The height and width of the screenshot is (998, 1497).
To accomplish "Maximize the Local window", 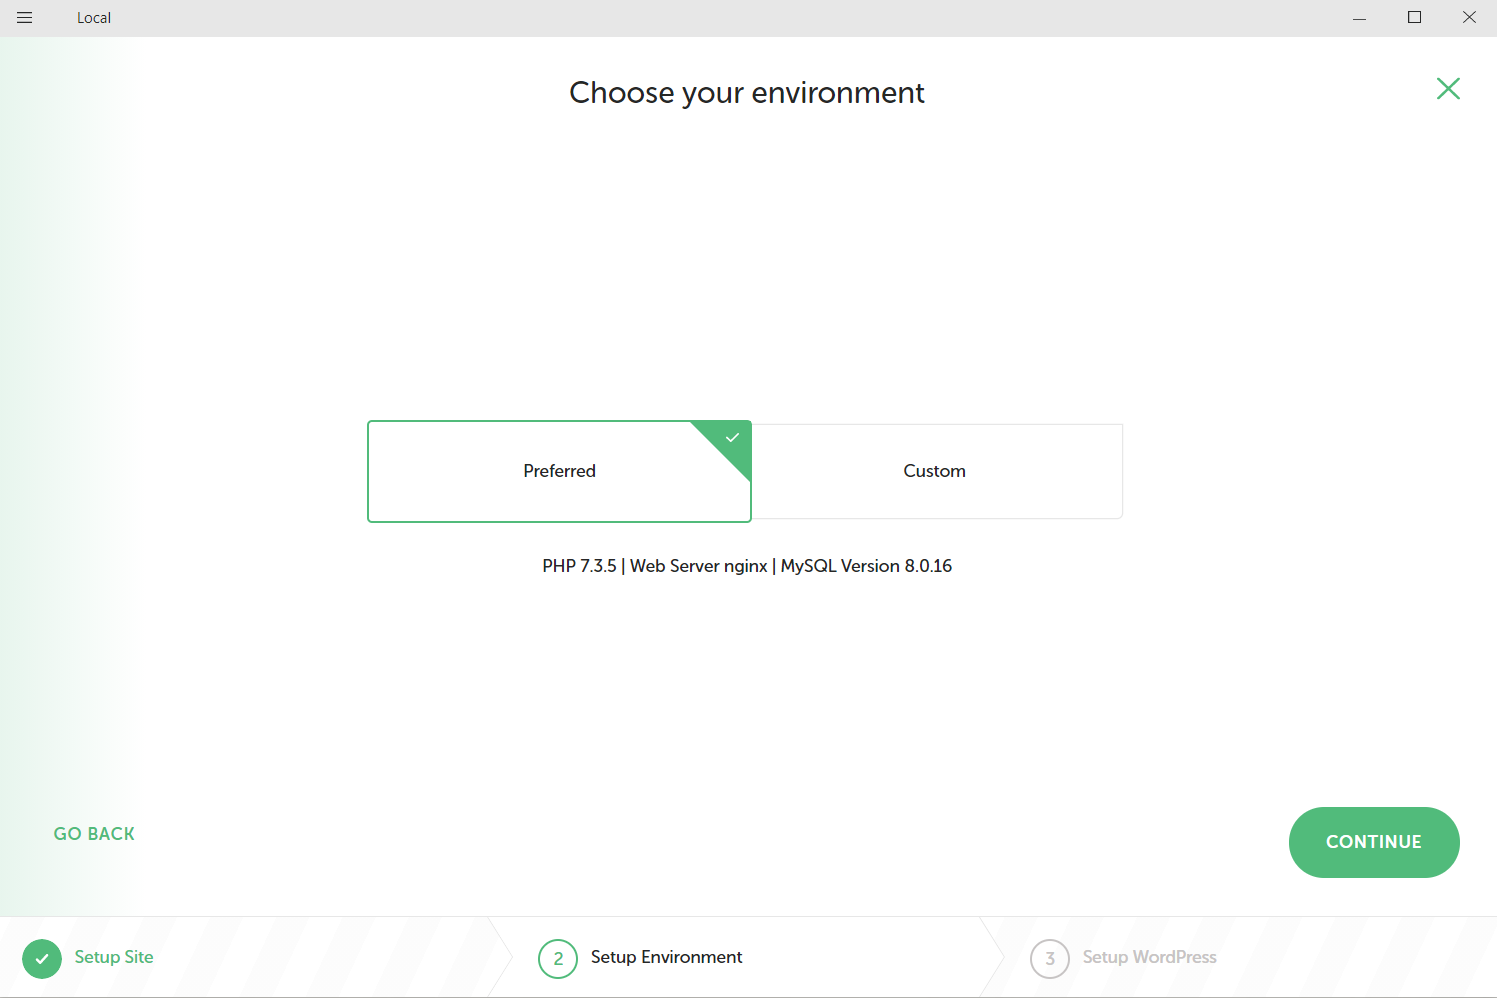I will (1414, 18).
